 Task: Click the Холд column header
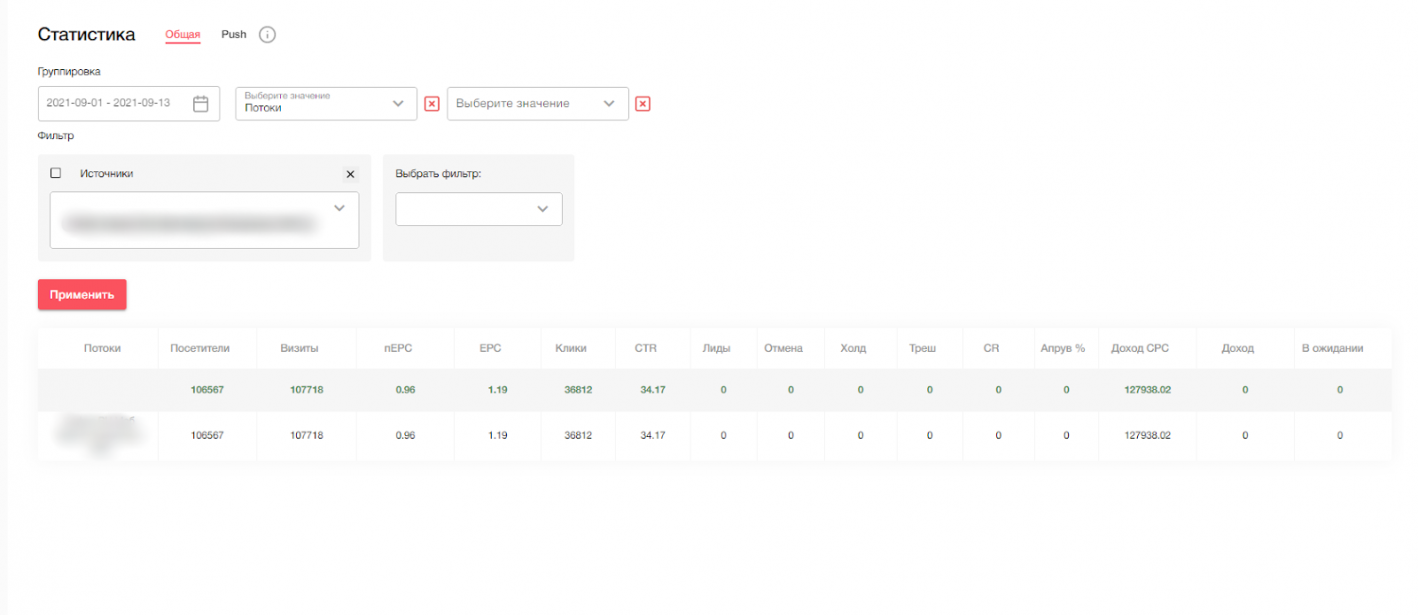(x=853, y=349)
